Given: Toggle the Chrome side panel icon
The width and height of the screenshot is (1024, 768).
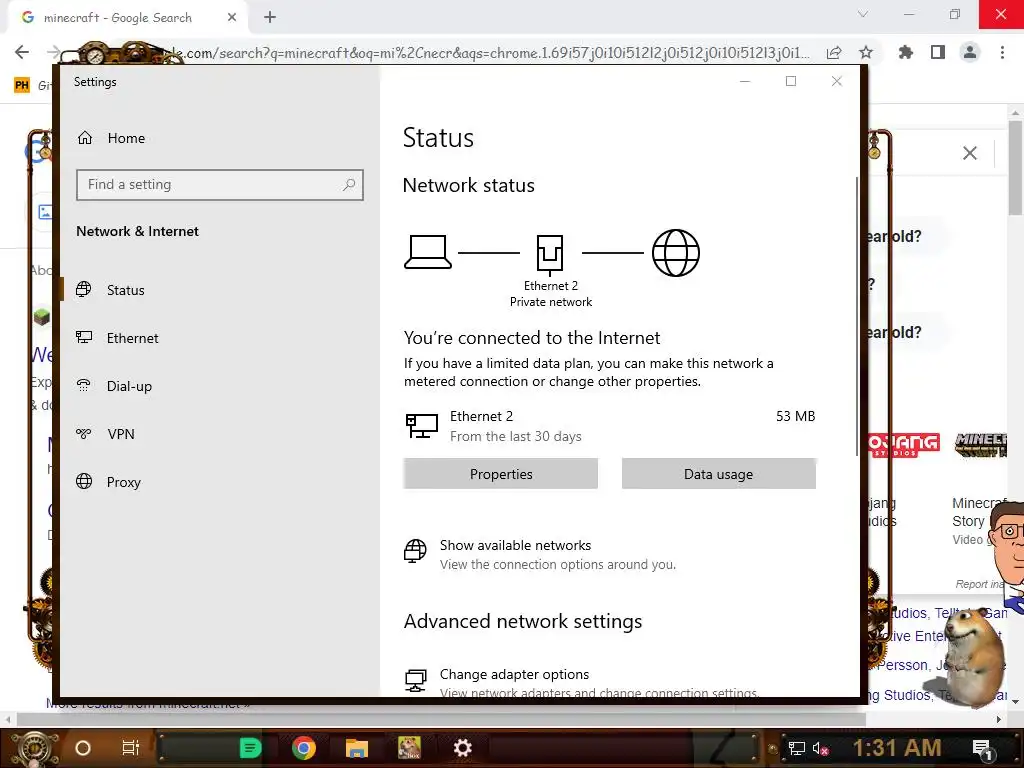Looking at the screenshot, I should [938, 52].
